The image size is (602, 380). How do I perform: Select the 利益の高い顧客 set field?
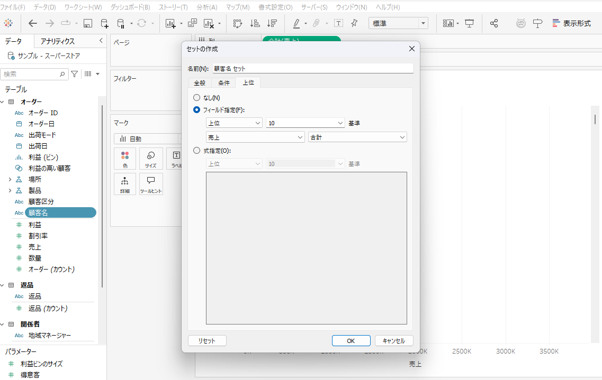[50, 168]
